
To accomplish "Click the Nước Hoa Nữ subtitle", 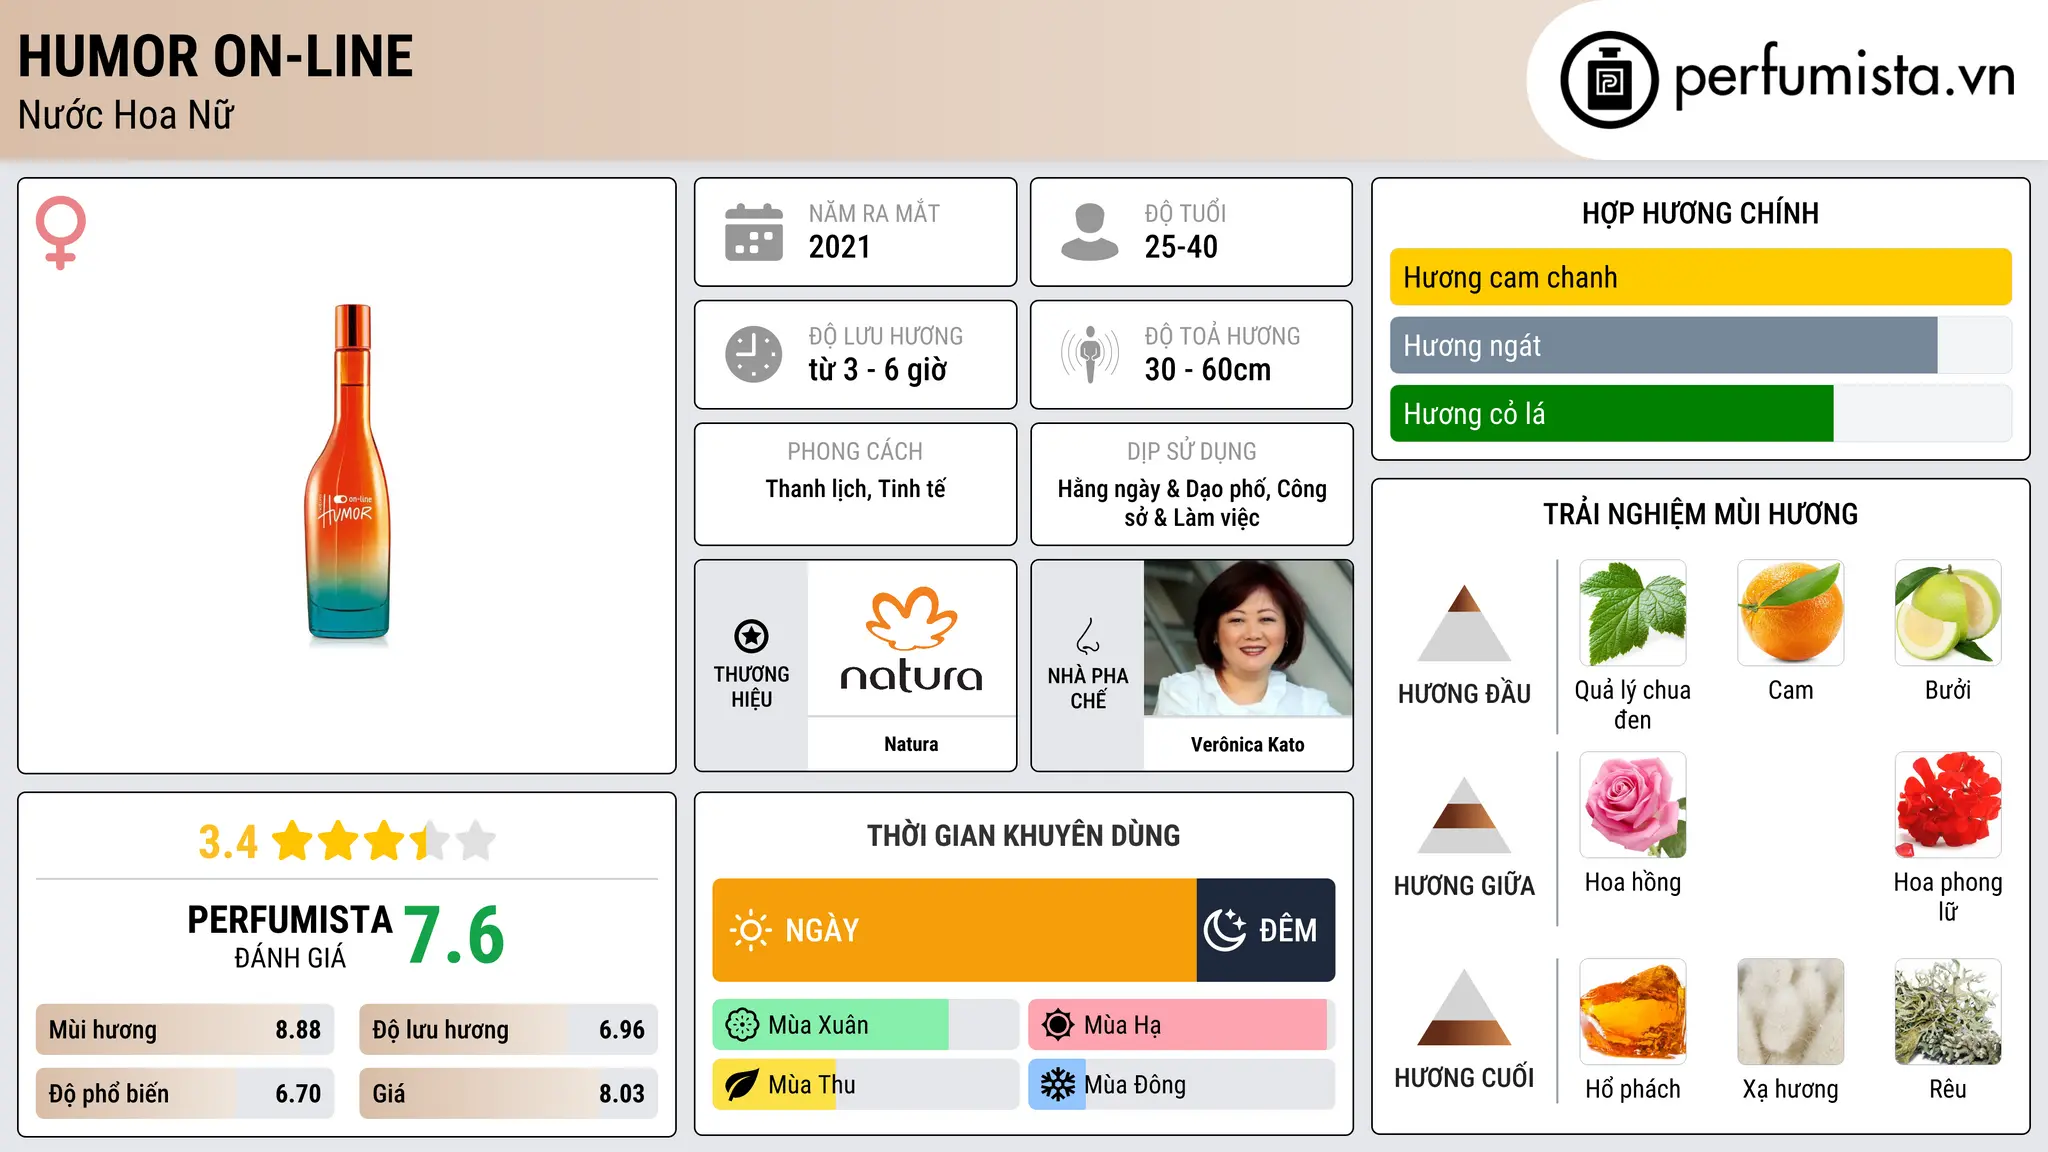I will [x=126, y=115].
